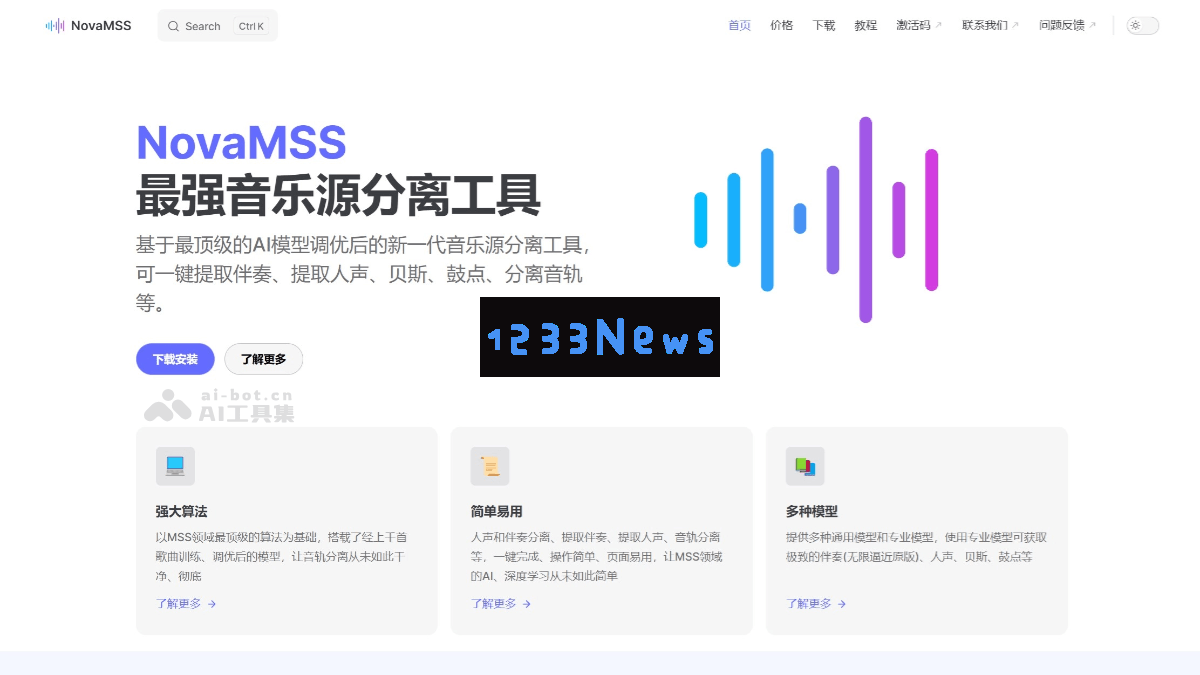Screen dimensions: 1200x675
Task: Open the 问题反馈 feedback link
Action: click(1068, 26)
